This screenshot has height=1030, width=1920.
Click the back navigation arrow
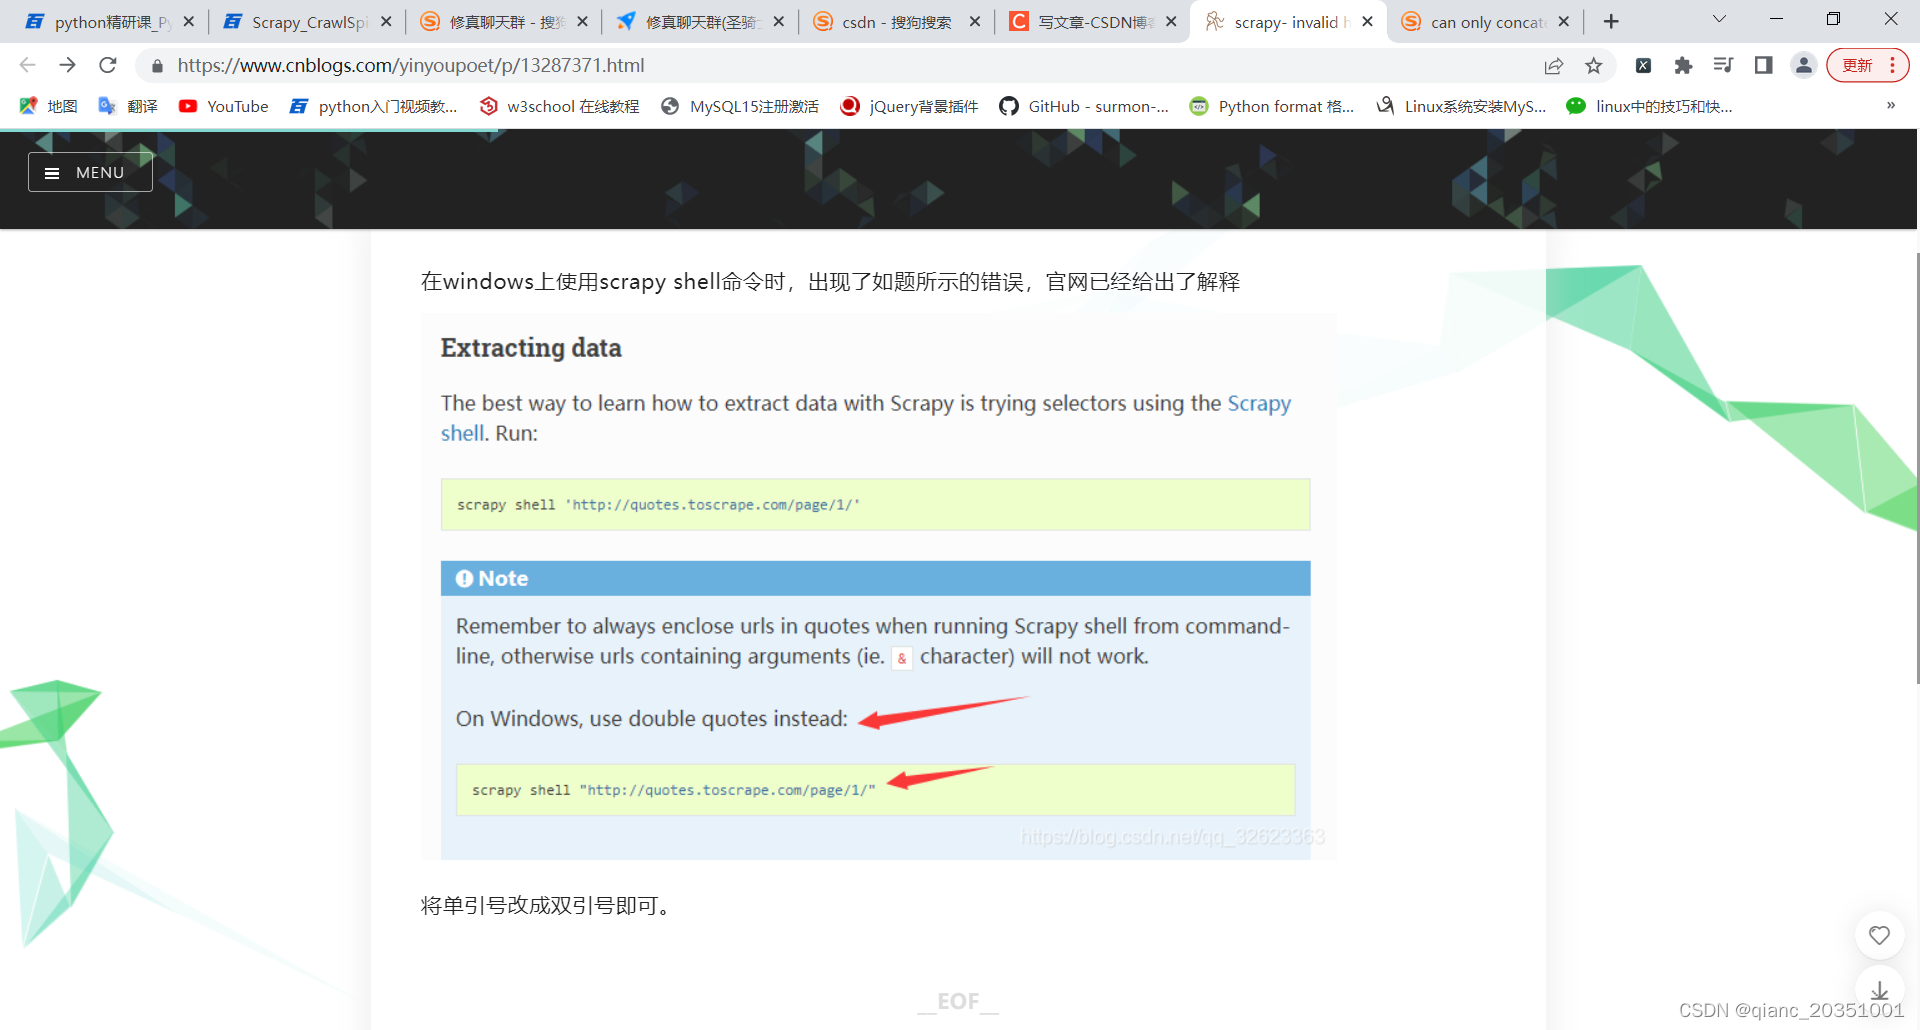(26, 65)
